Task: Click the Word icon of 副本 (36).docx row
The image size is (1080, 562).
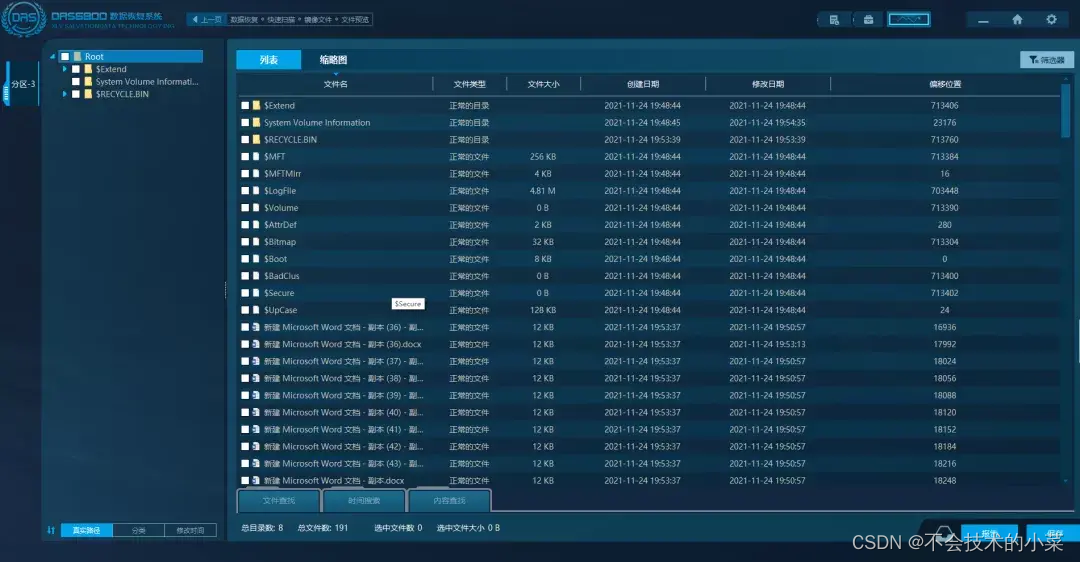Action: [256, 344]
